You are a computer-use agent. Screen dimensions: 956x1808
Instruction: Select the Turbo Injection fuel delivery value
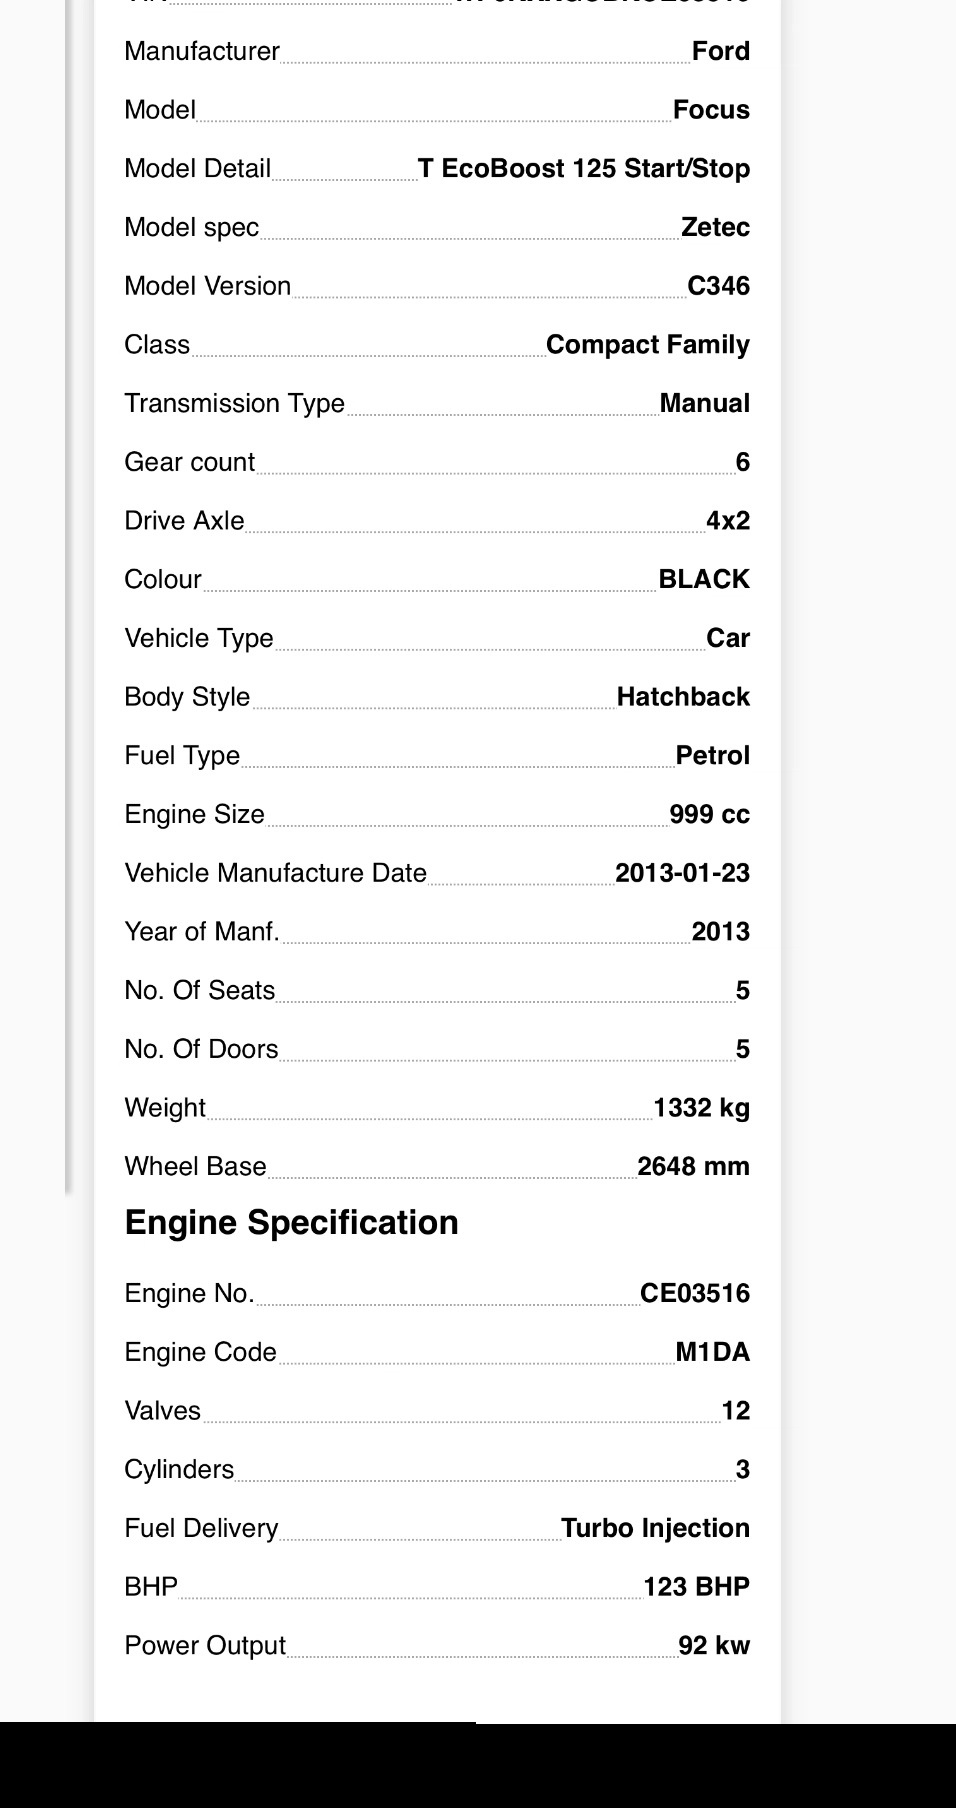655,1529
